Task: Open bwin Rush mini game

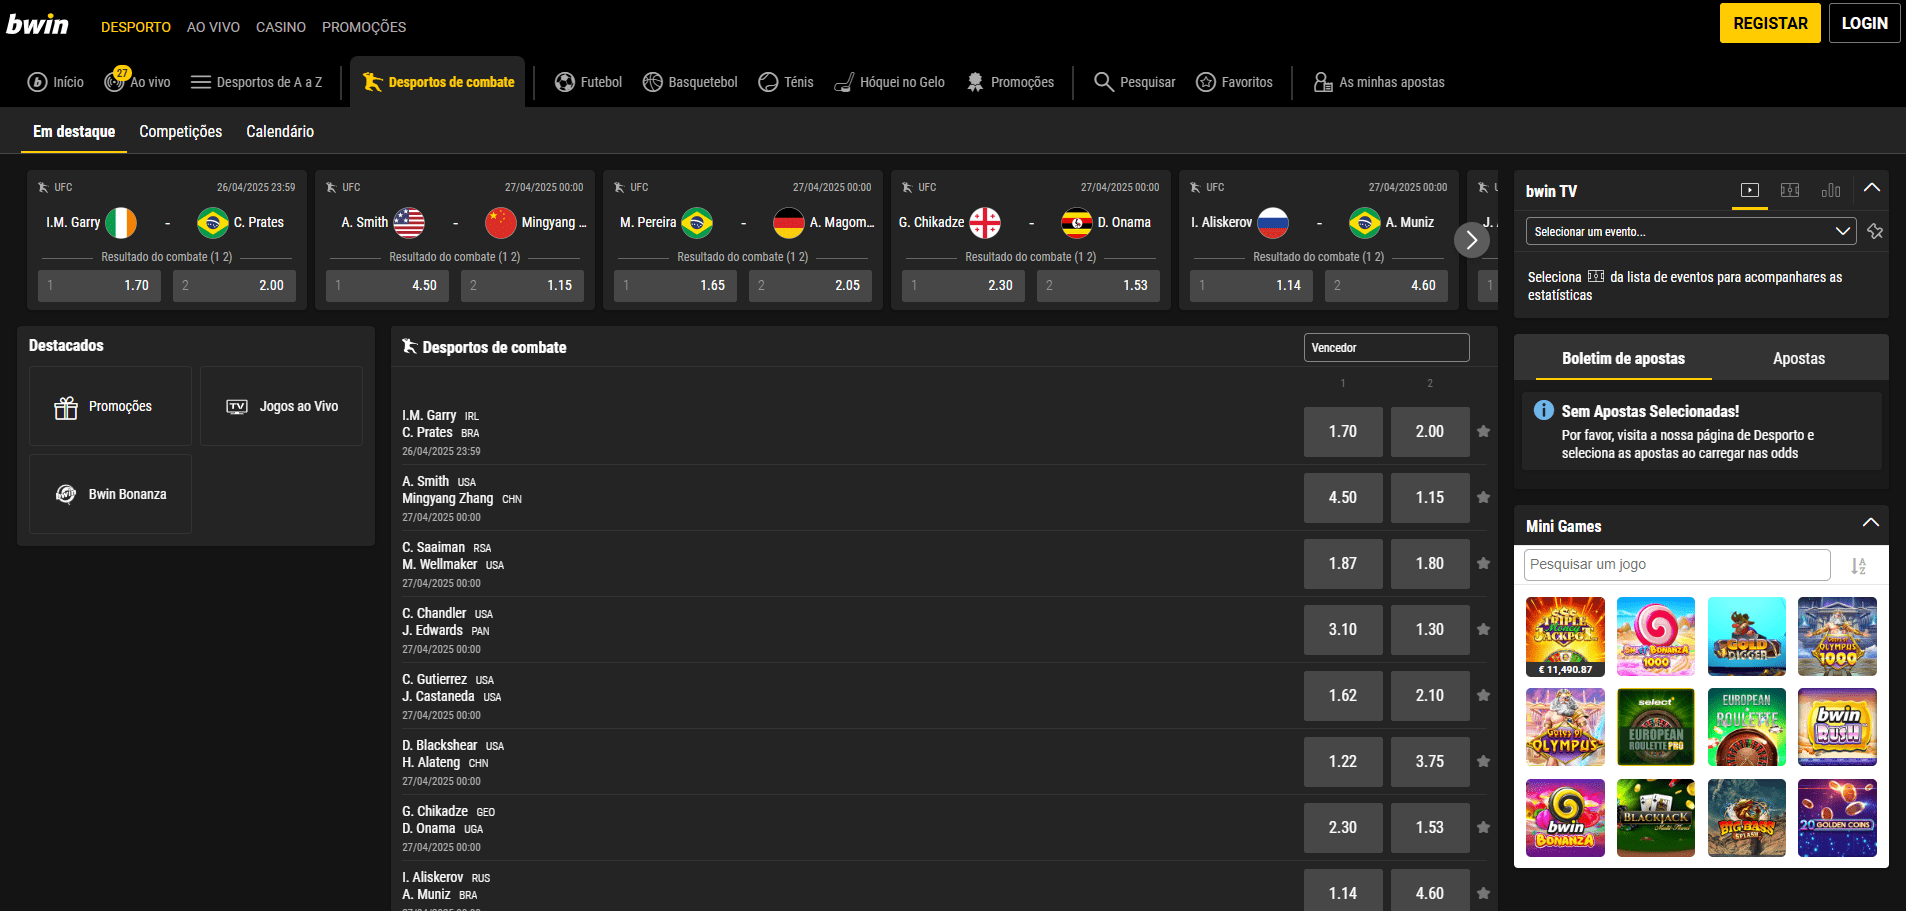Action: [x=1838, y=728]
